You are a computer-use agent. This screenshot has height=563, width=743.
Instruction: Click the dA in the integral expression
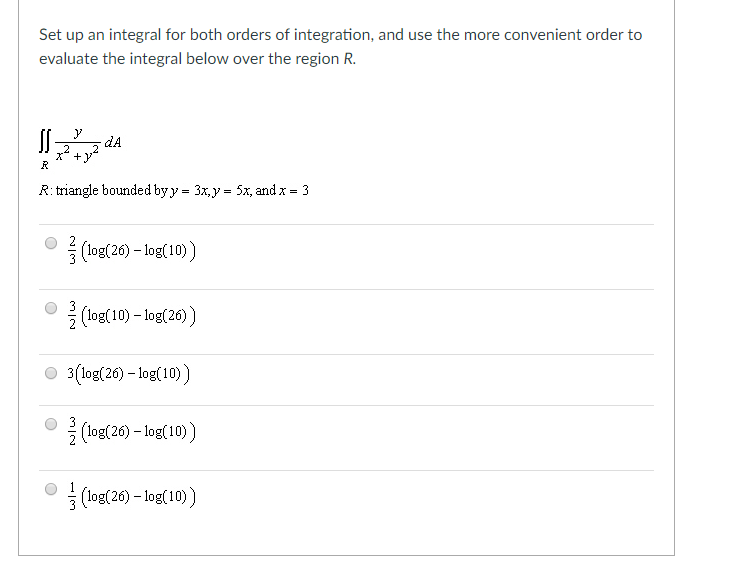[113, 142]
